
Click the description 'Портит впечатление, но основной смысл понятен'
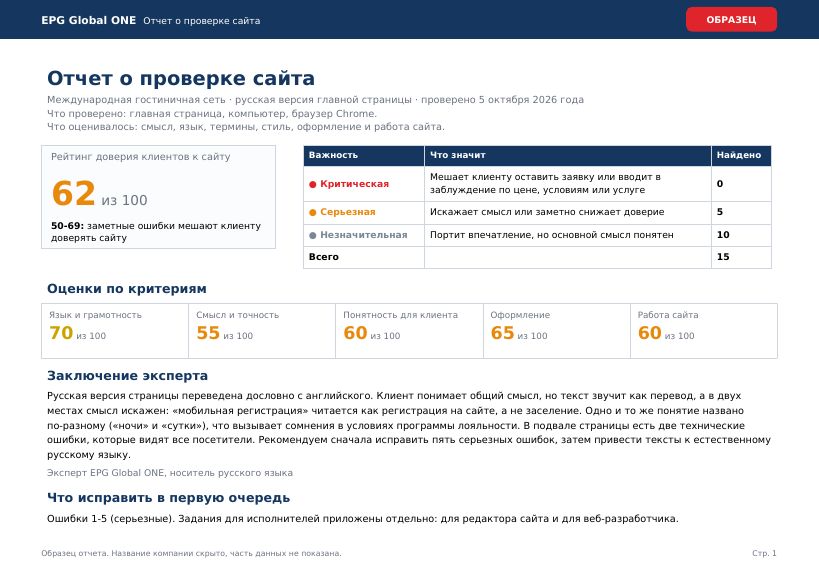[552, 235]
